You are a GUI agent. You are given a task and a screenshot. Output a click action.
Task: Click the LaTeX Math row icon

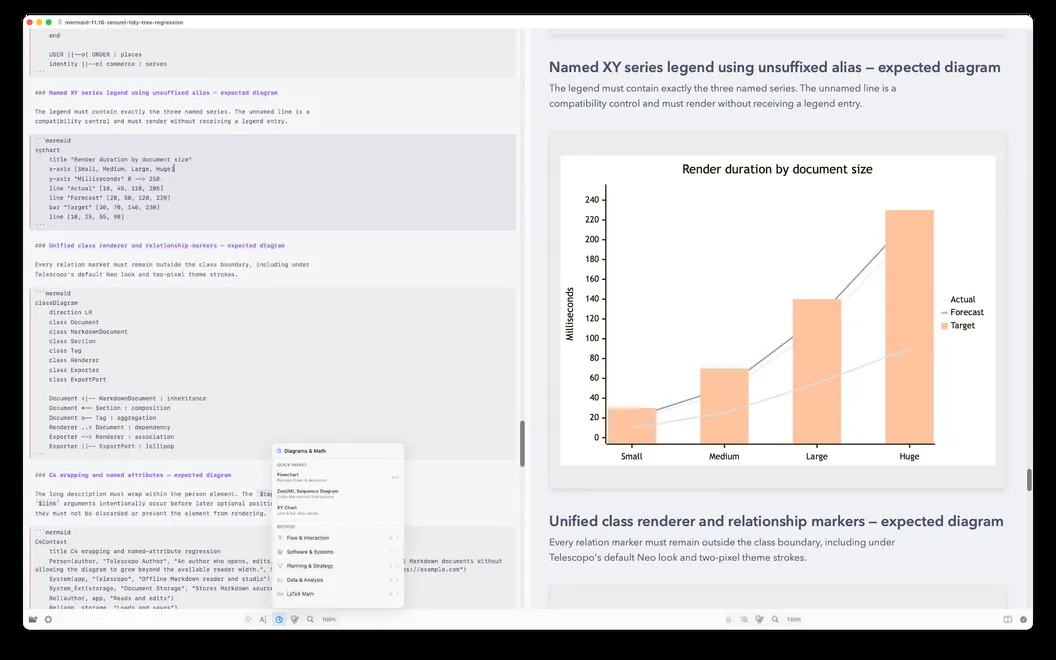pos(280,594)
